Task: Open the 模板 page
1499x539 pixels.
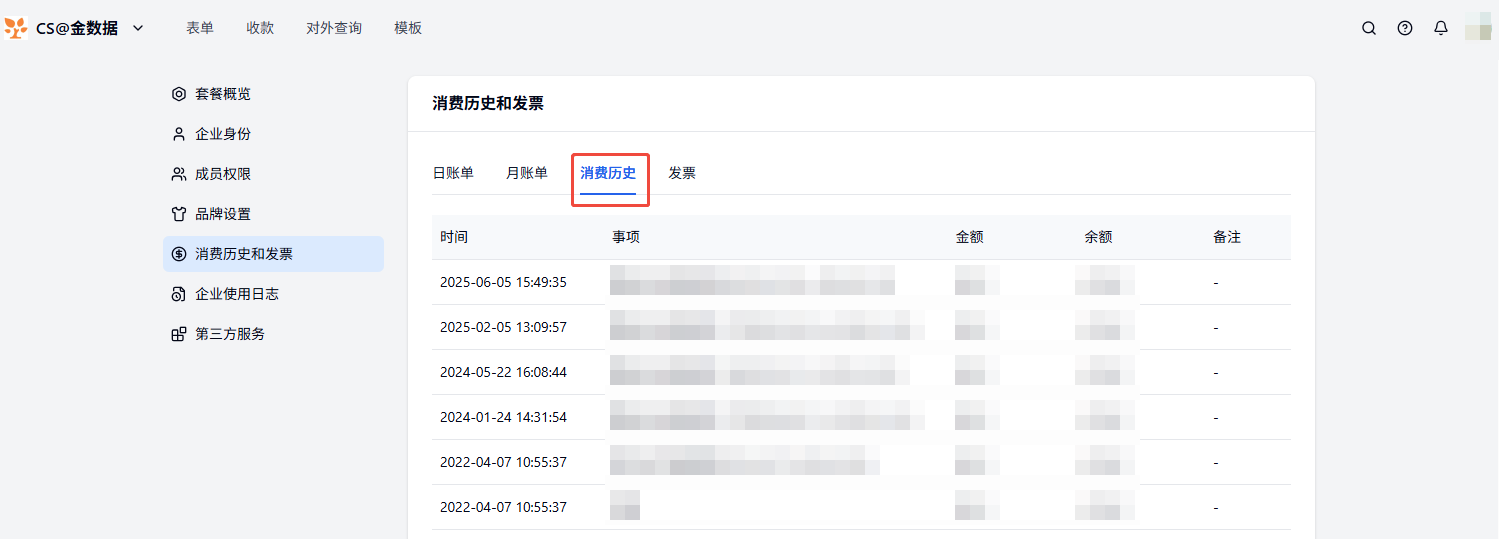Action: tap(408, 28)
